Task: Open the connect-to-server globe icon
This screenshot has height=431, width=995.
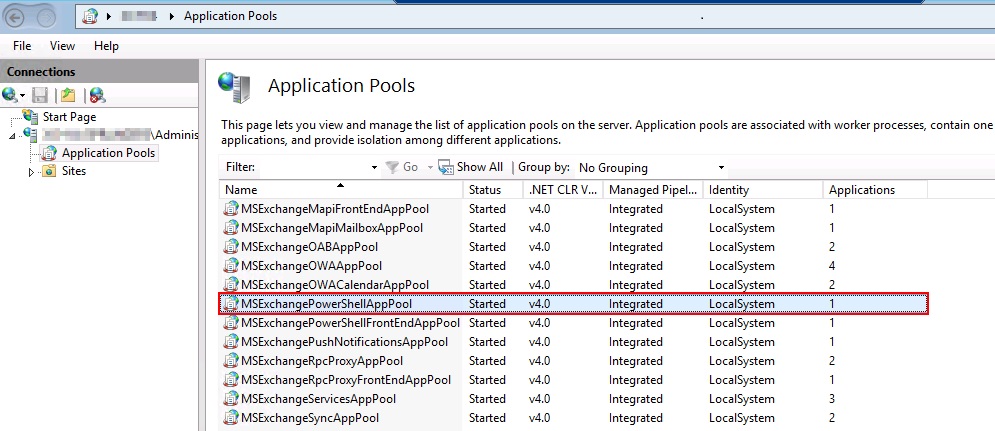Action: click(x=10, y=95)
